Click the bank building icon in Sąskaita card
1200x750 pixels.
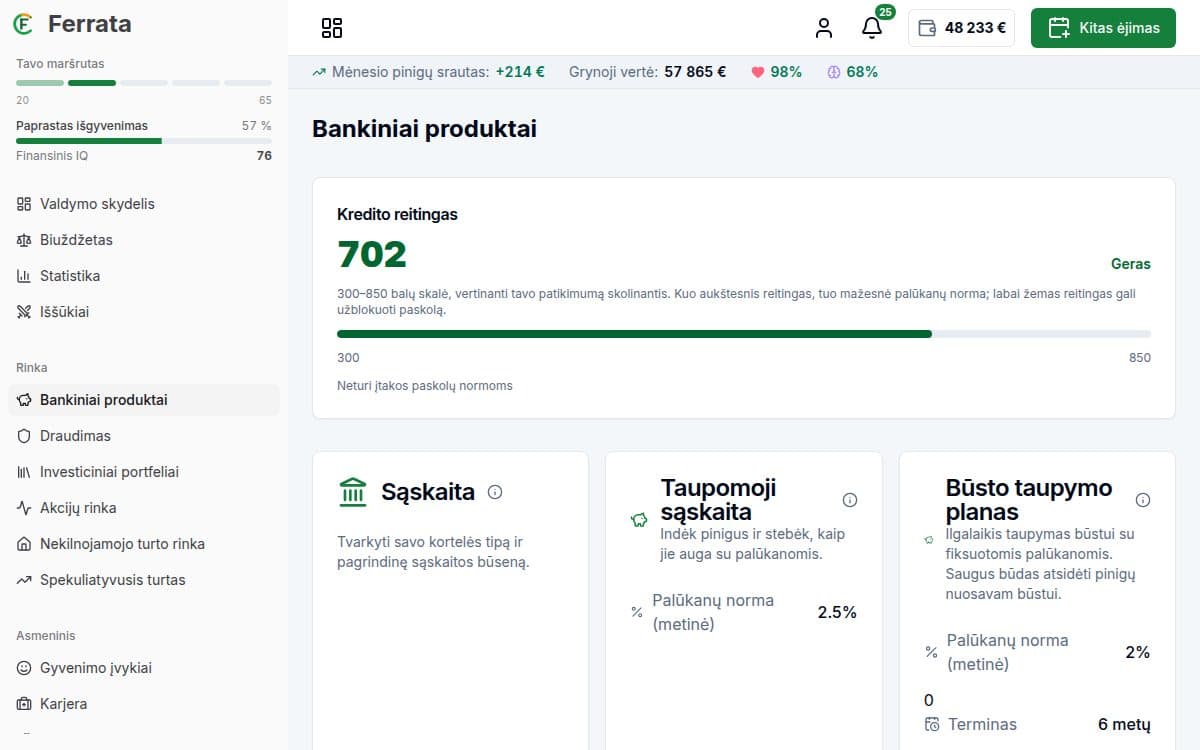pos(353,492)
